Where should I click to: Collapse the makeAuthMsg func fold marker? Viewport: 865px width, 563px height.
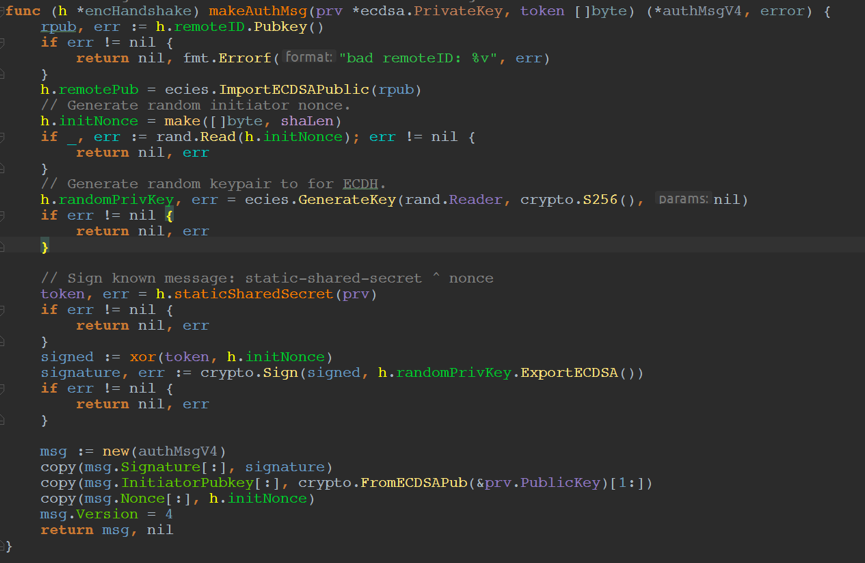(2, 12)
